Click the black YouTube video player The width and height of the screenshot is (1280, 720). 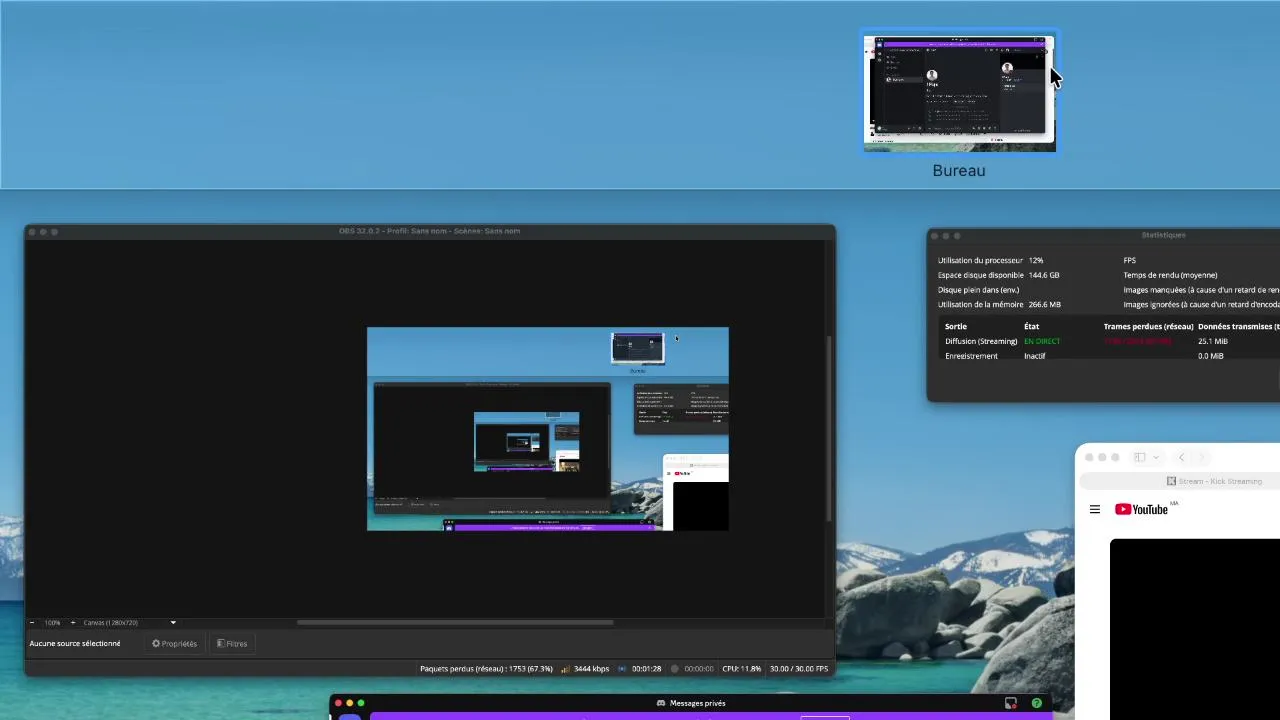pyautogui.click(x=1195, y=629)
